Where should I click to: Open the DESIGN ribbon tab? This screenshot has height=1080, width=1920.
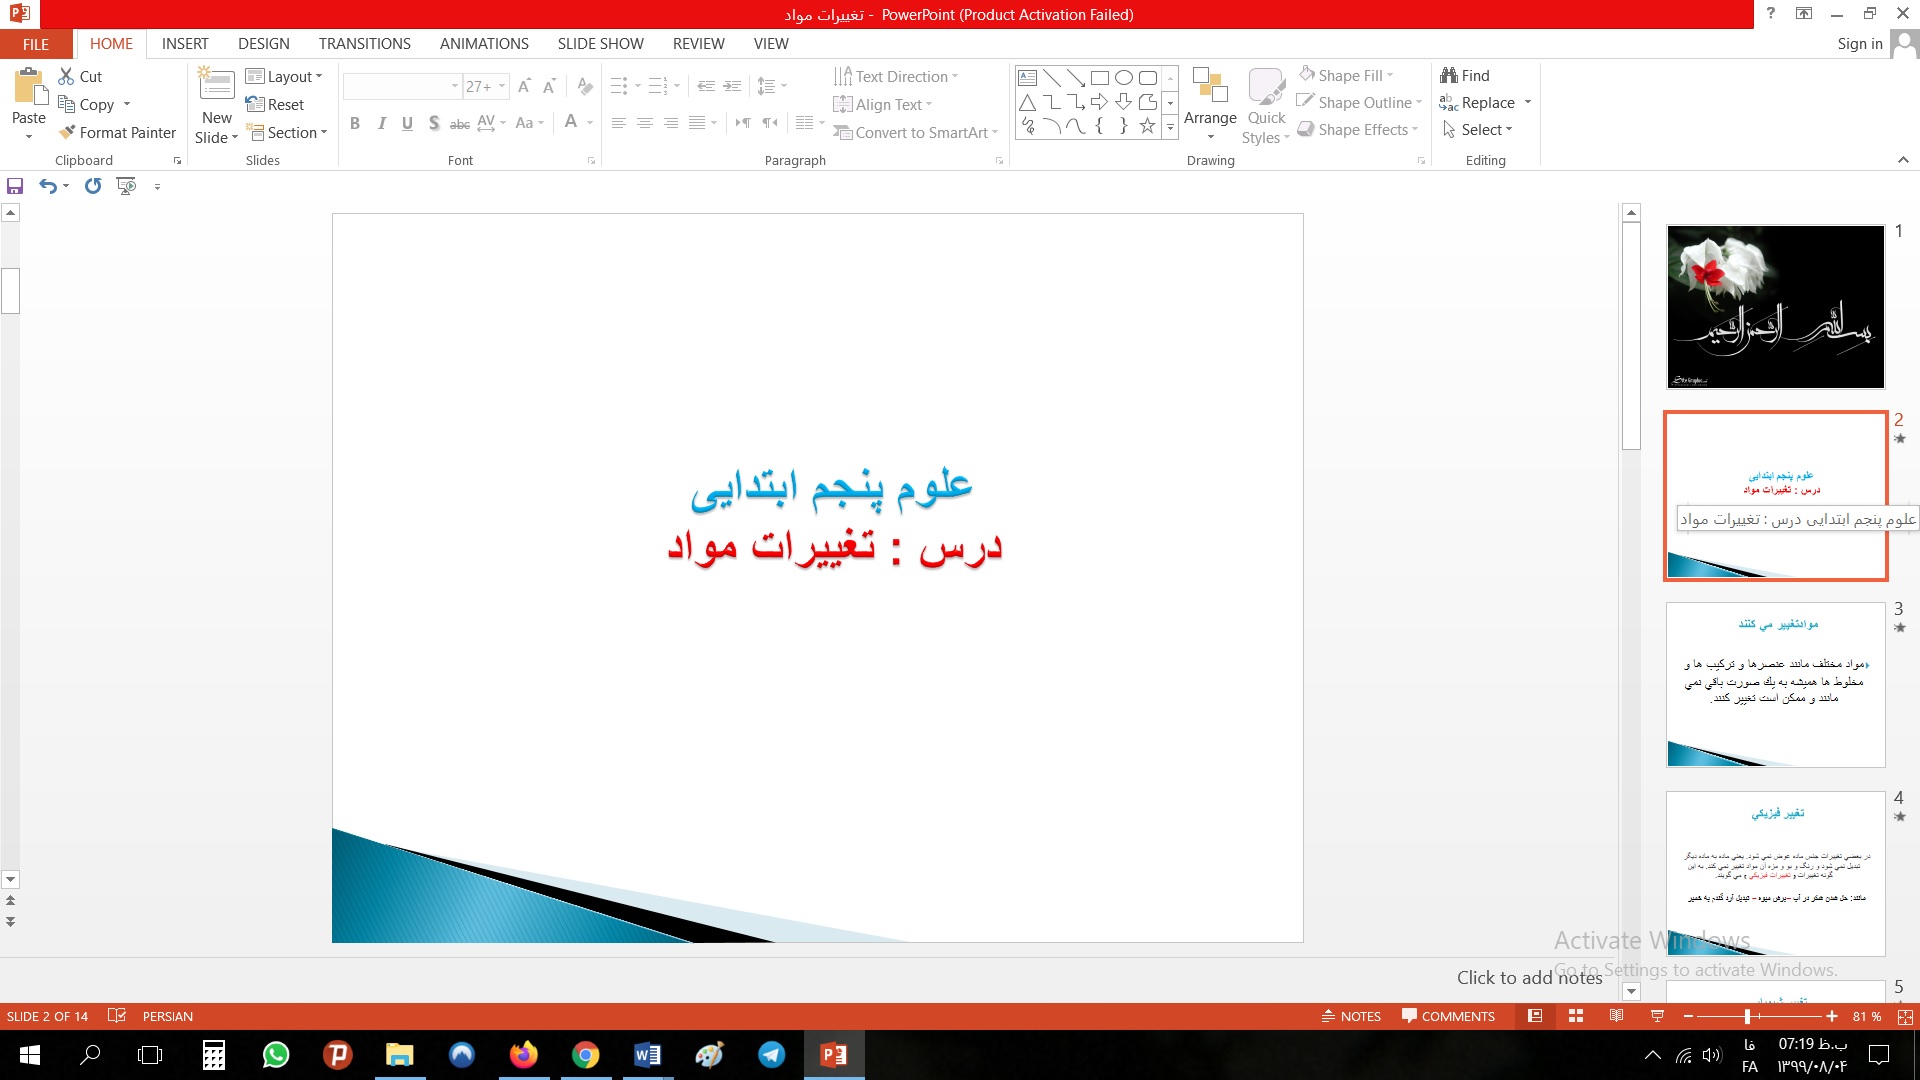tap(264, 44)
